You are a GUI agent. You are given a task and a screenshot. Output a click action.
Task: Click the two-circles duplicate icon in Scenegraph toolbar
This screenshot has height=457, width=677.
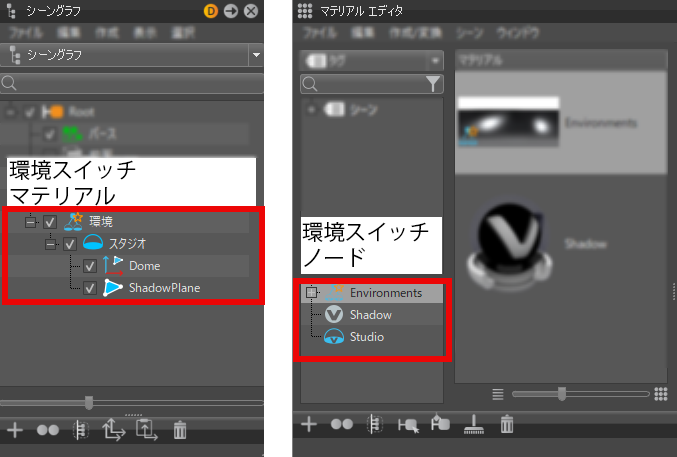click(47, 430)
